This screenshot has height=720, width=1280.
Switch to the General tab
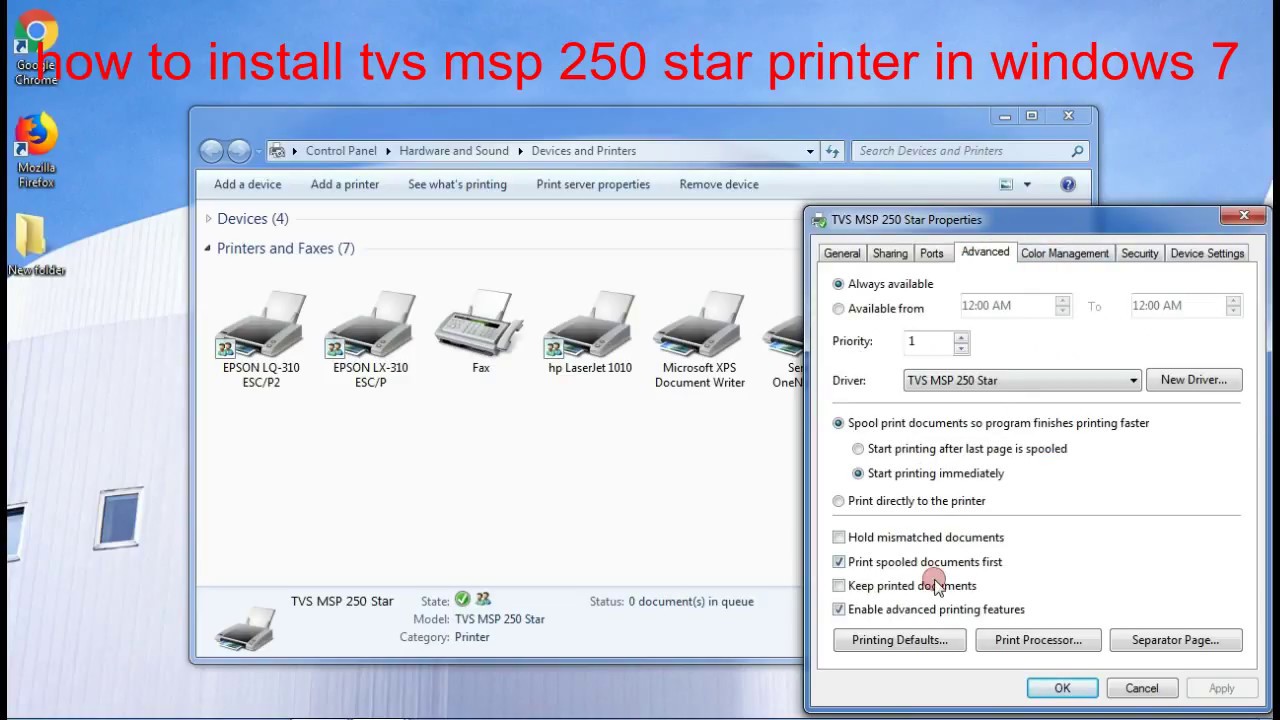[x=842, y=254]
